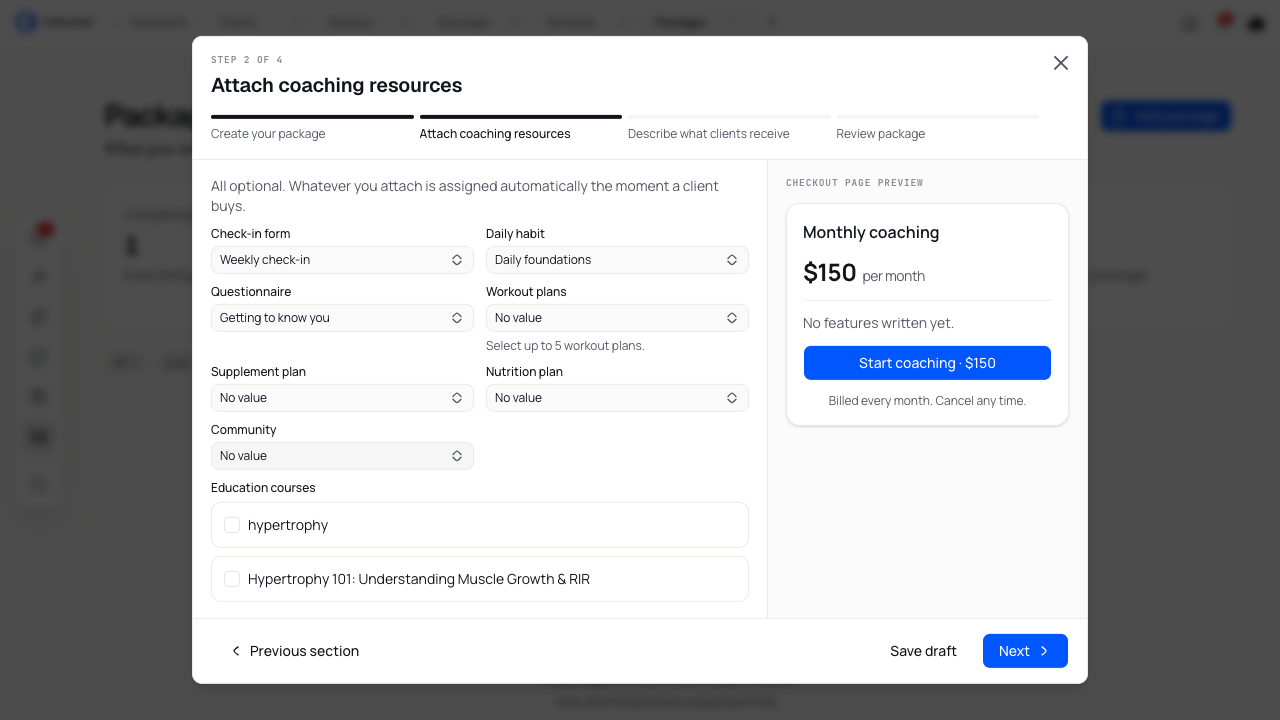This screenshot has height=720, width=1280.
Task: Jump to Review package step
Action: point(937,129)
